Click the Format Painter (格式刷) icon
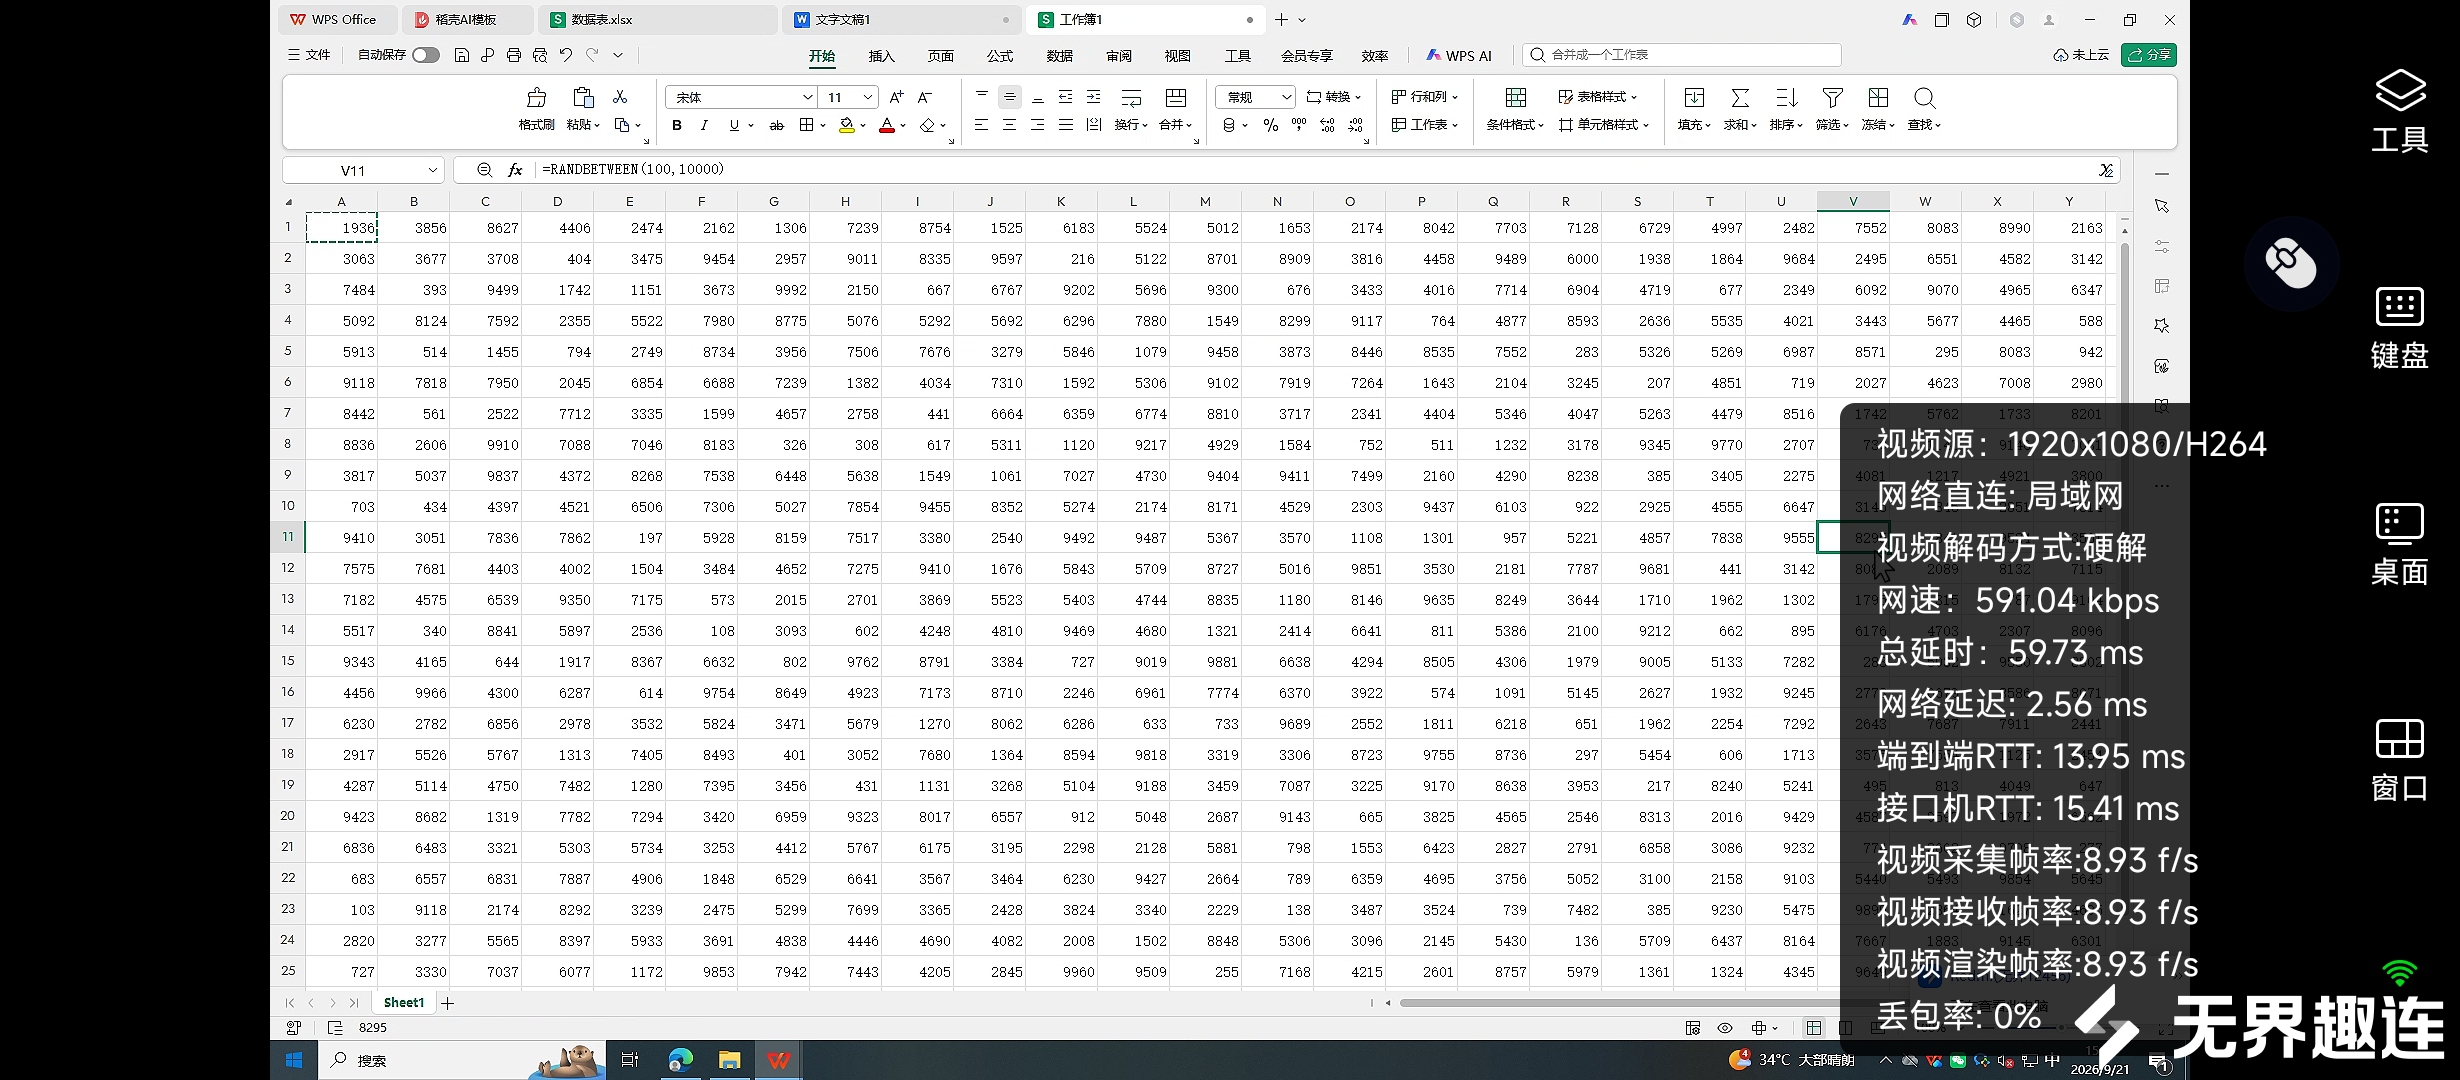Screen dimensions: 2460x1080 click(x=536, y=97)
